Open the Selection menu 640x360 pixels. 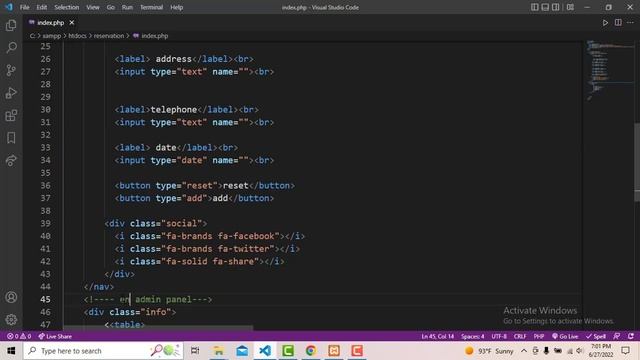[67, 7]
